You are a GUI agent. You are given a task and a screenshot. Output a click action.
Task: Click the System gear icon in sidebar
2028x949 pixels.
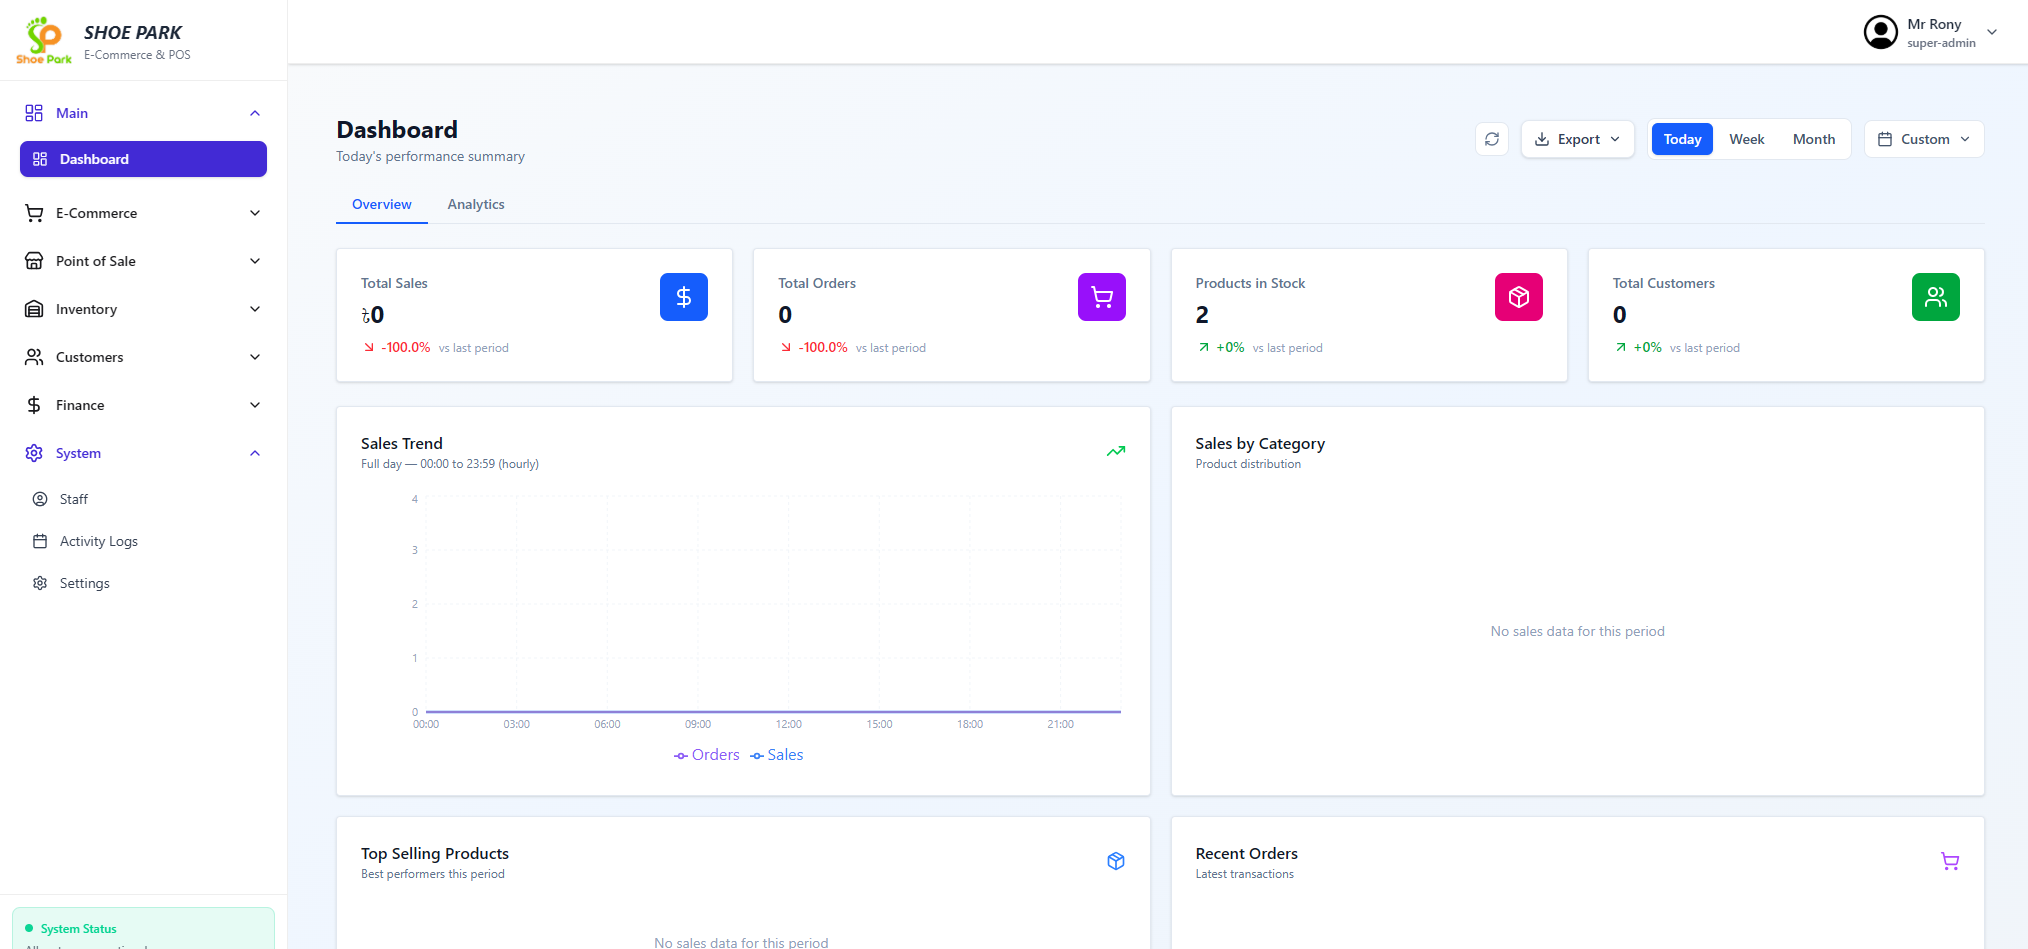34,453
